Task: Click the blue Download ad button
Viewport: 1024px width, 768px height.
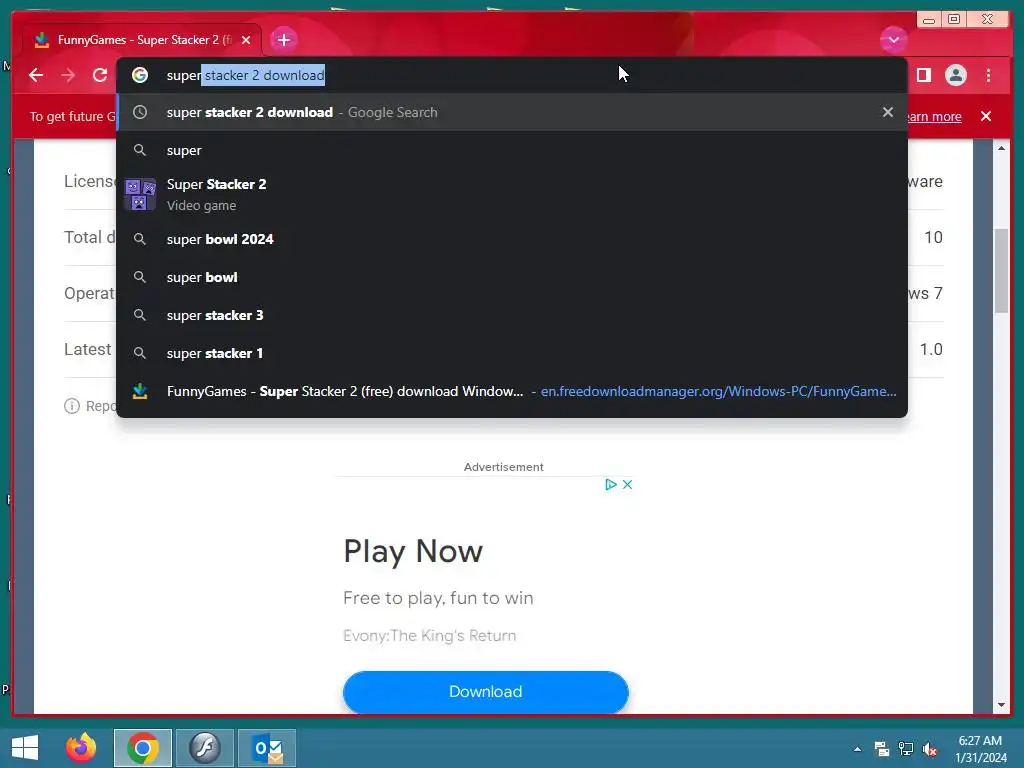Action: [485, 692]
